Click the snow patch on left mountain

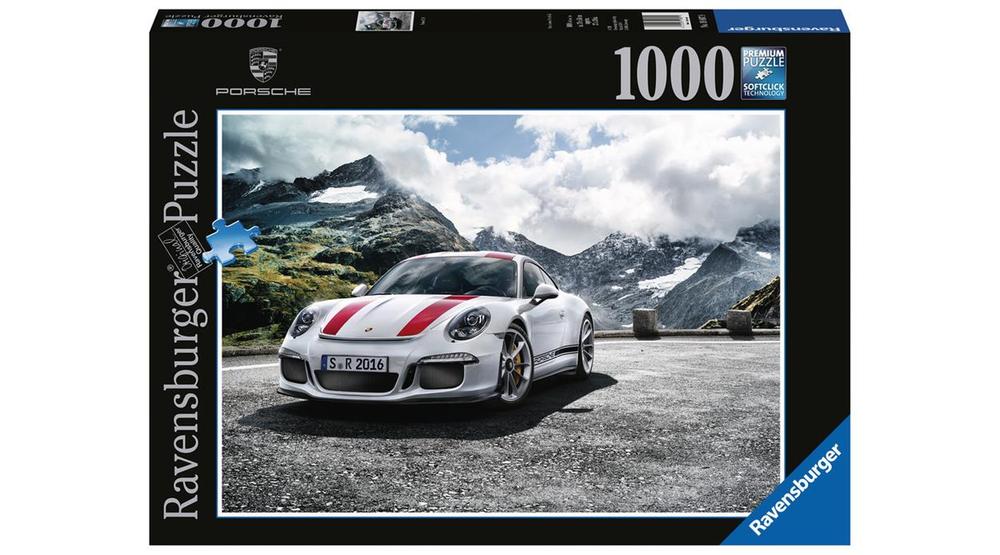[343, 194]
